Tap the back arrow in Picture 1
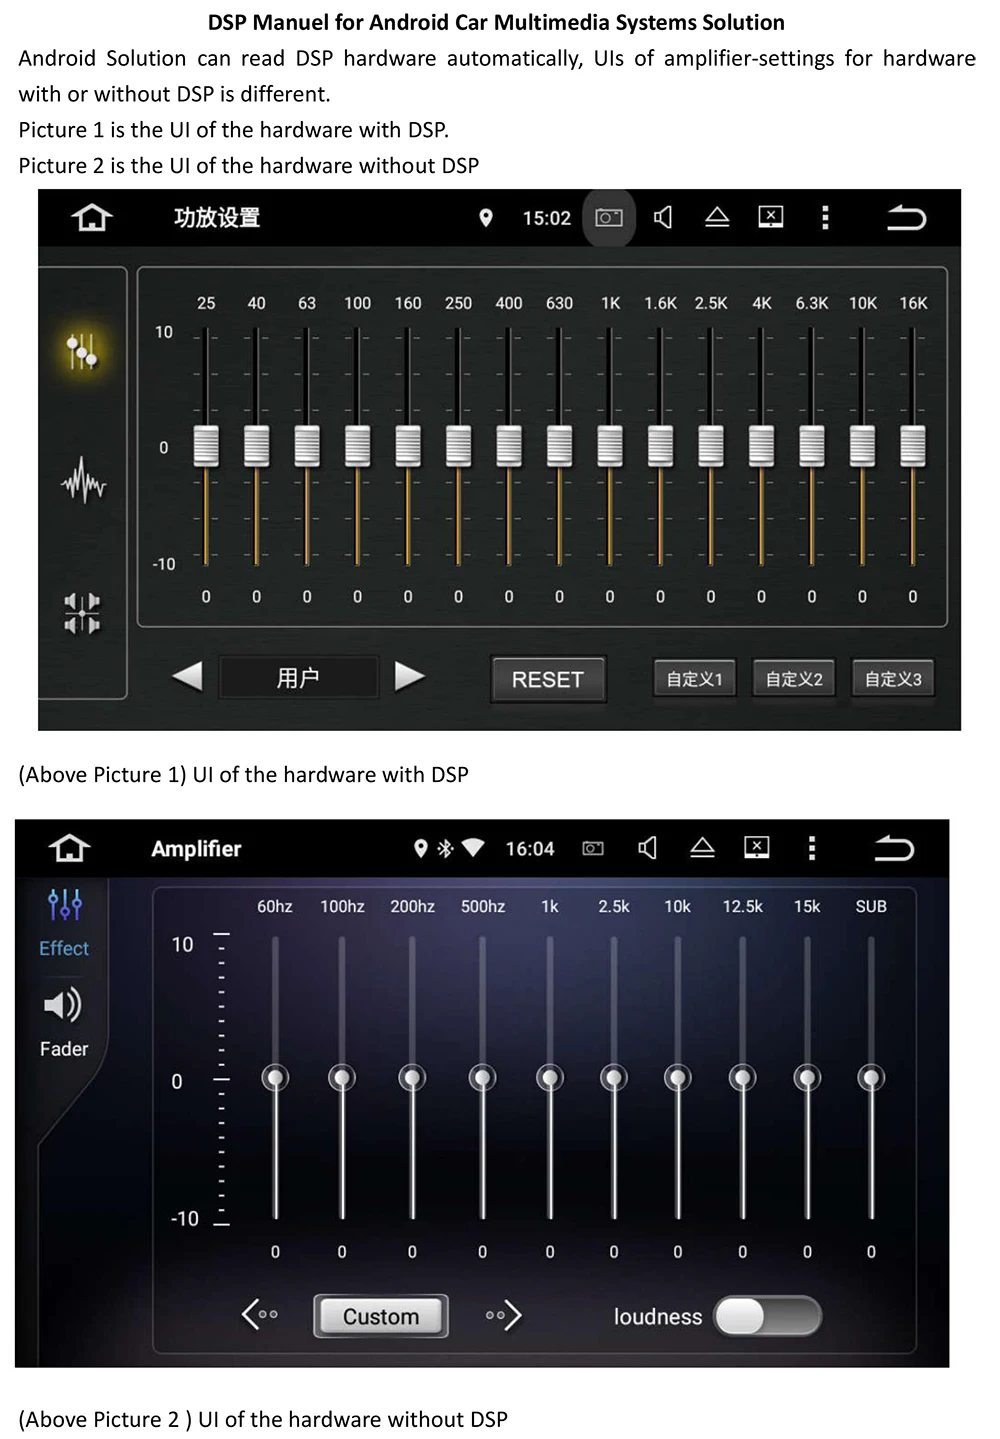Screen dimensions: 1000x1439 click(906, 217)
